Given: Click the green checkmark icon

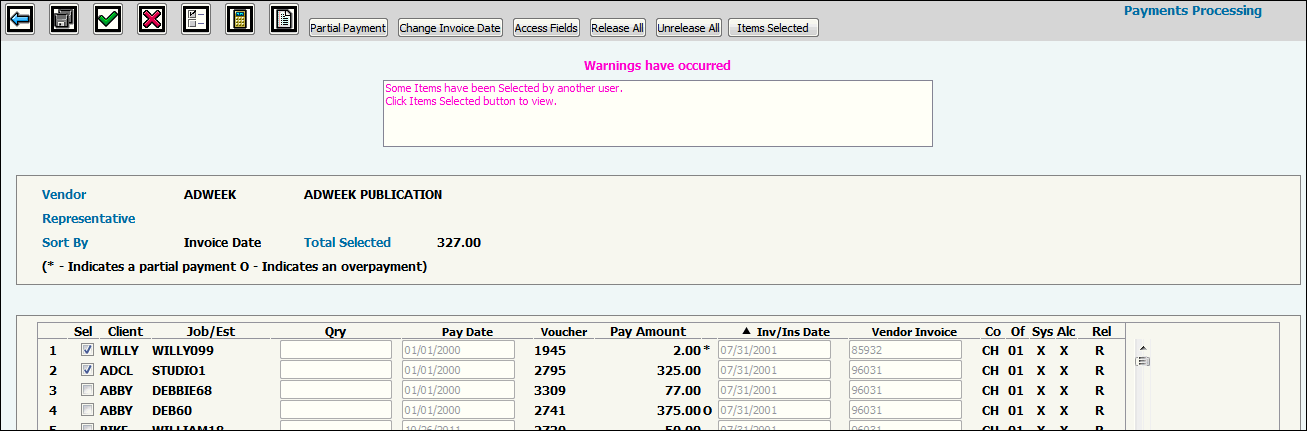Looking at the screenshot, I should pos(108,19).
